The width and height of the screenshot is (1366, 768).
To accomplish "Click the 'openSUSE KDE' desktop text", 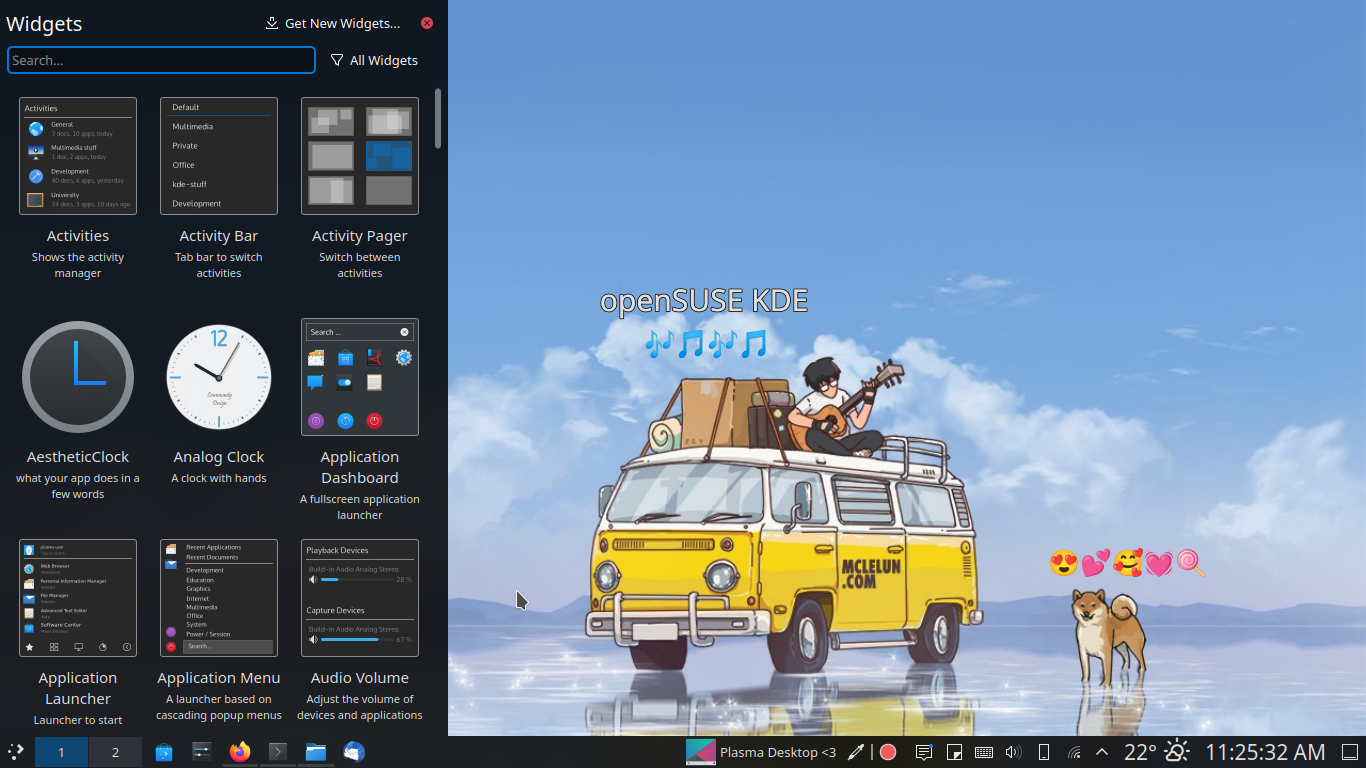I will 704,301.
